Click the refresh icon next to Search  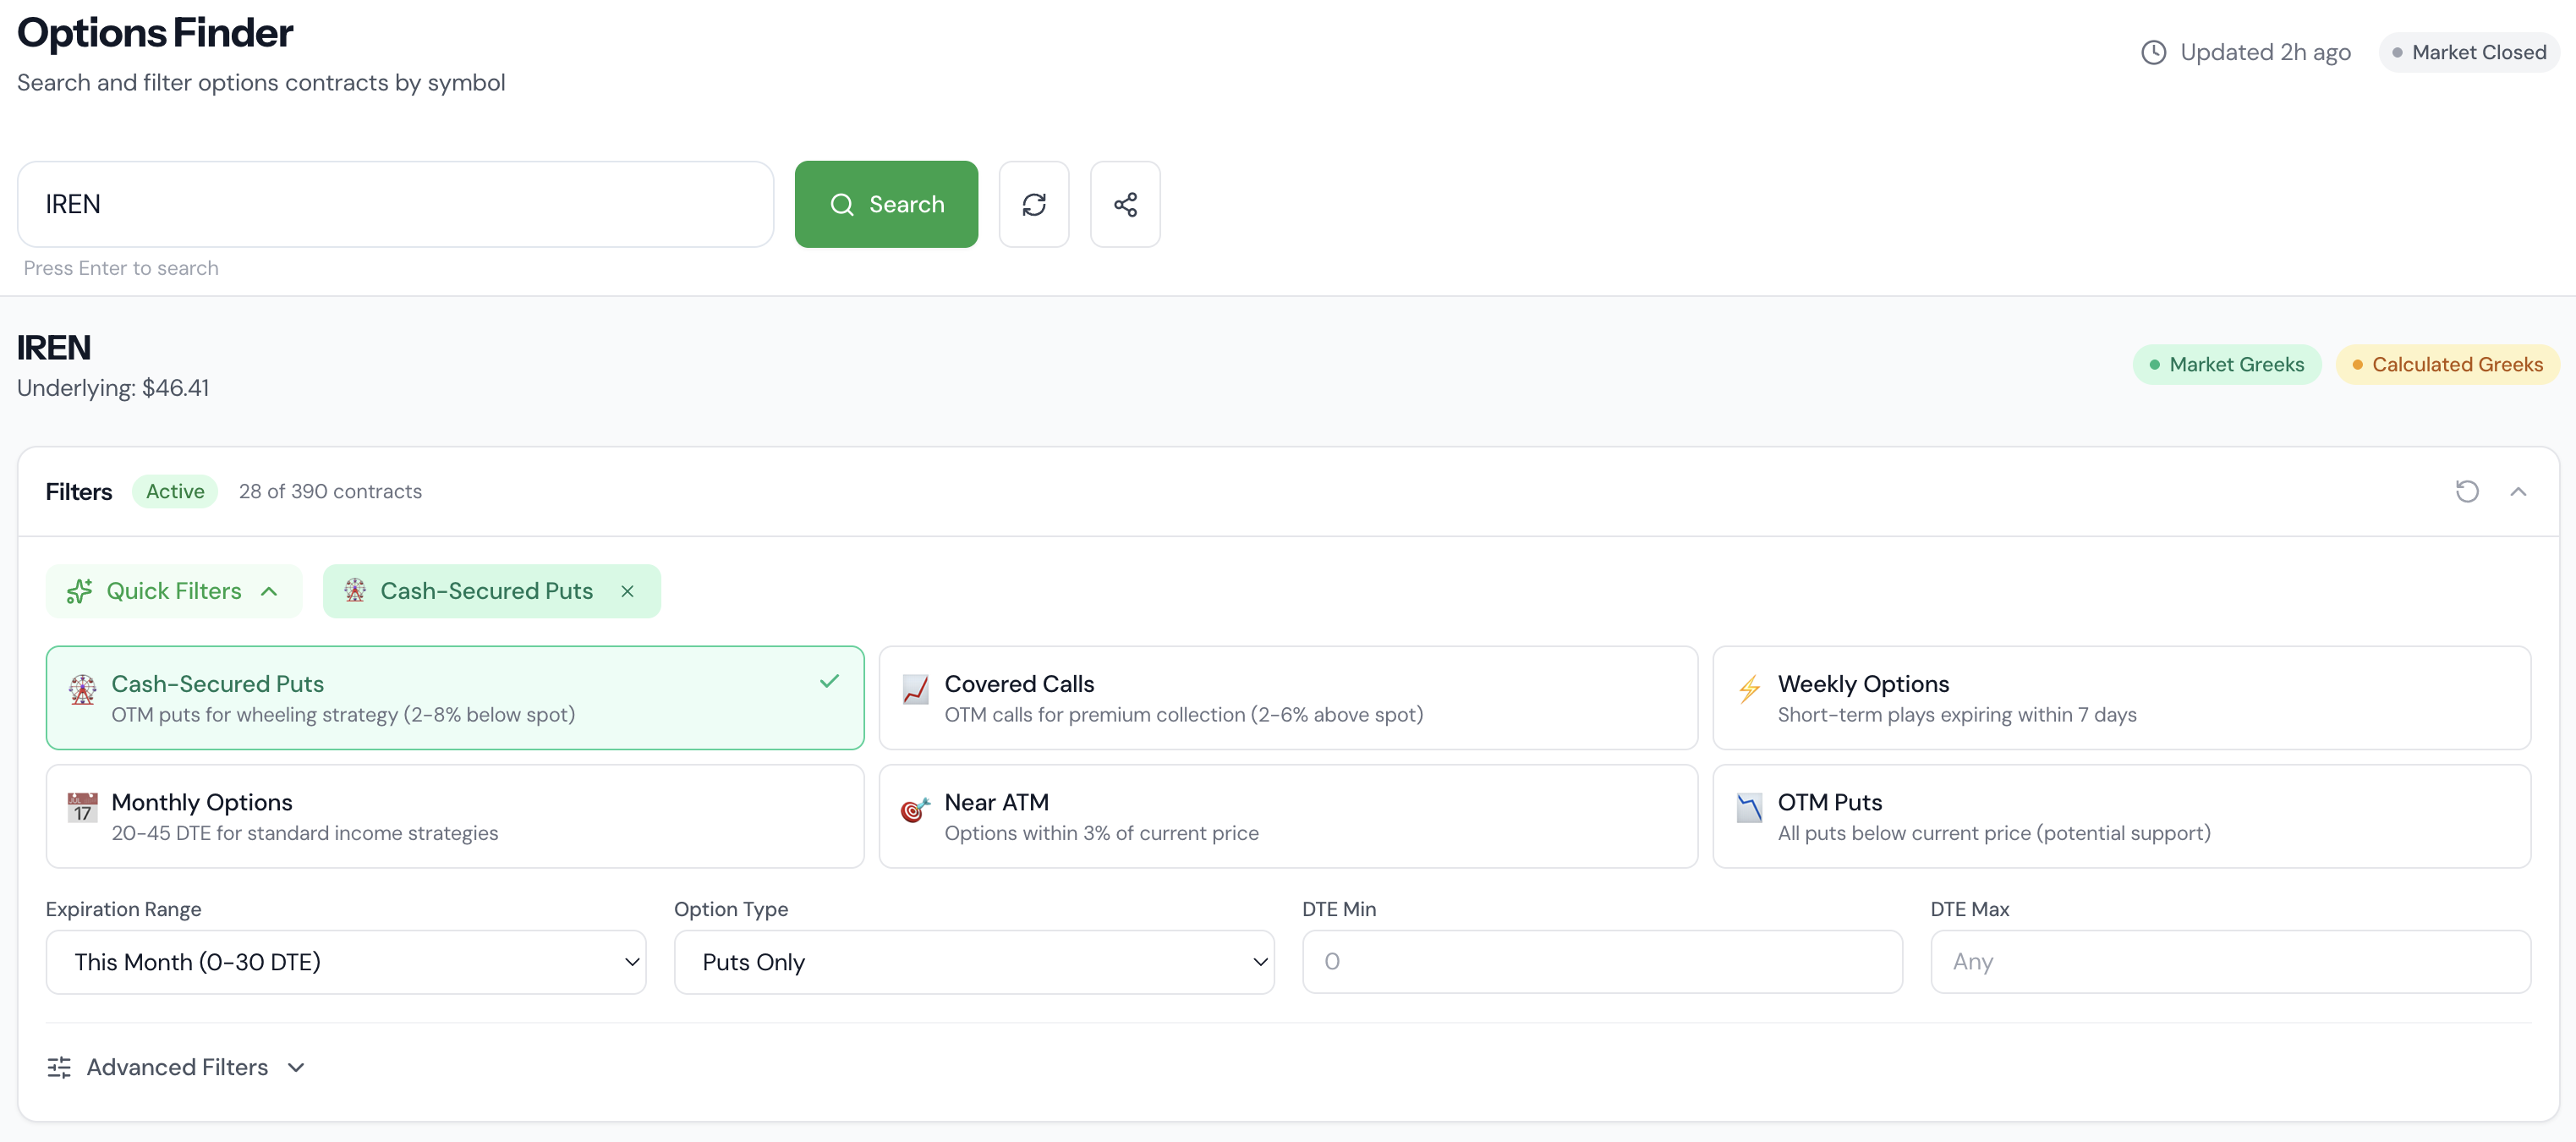pos(1034,203)
